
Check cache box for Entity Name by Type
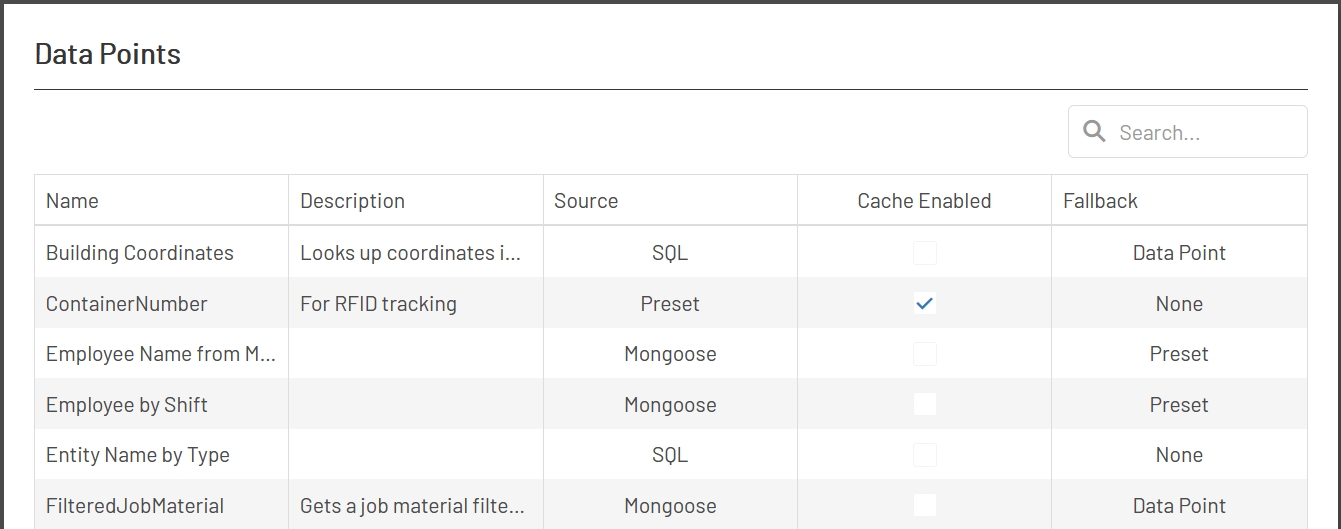[925, 455]
